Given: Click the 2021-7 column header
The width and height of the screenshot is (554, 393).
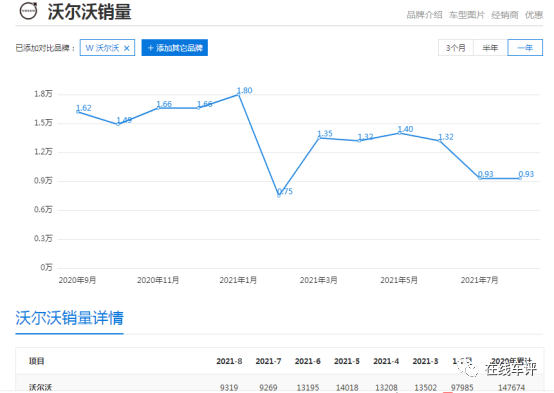Looking at the screenshot, I should (269, 361).
